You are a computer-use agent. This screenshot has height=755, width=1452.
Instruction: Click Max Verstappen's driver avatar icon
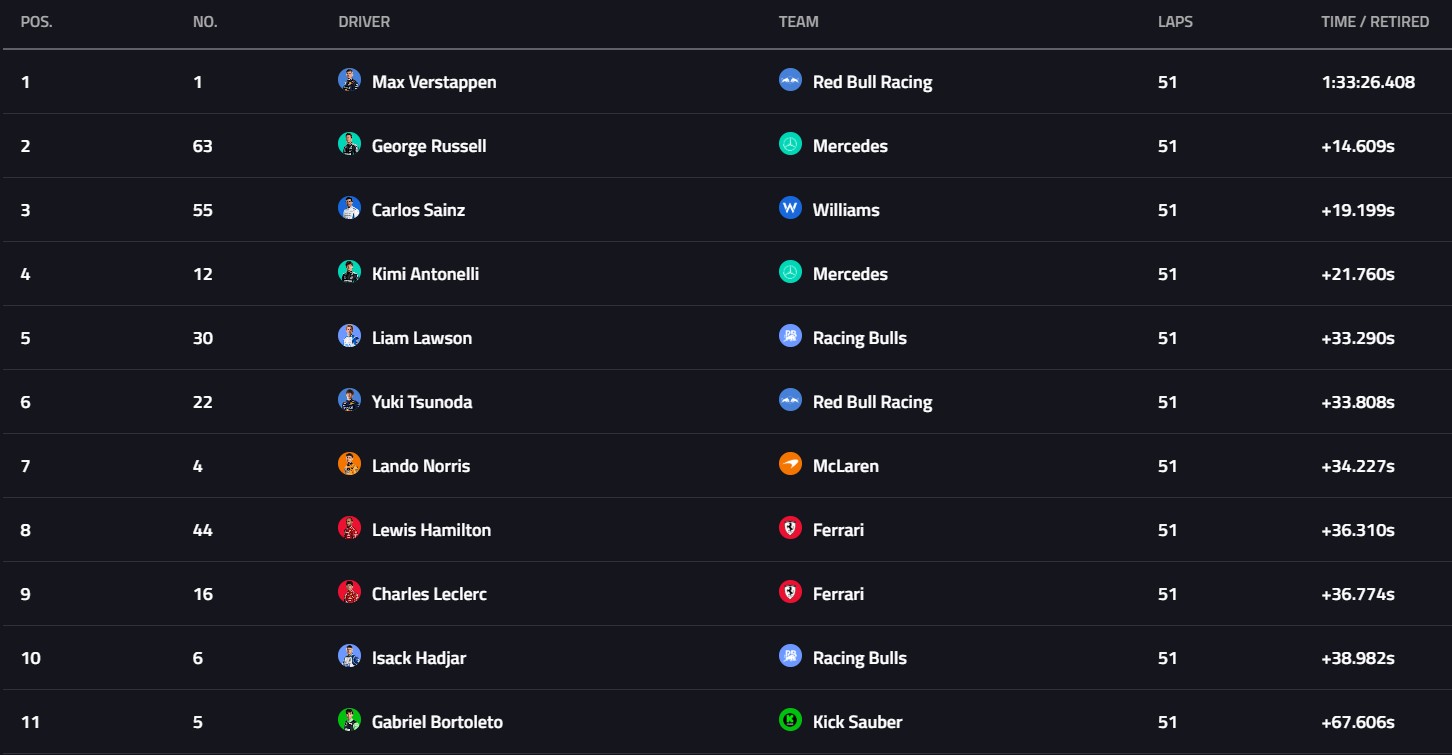[x=349, y=80]
